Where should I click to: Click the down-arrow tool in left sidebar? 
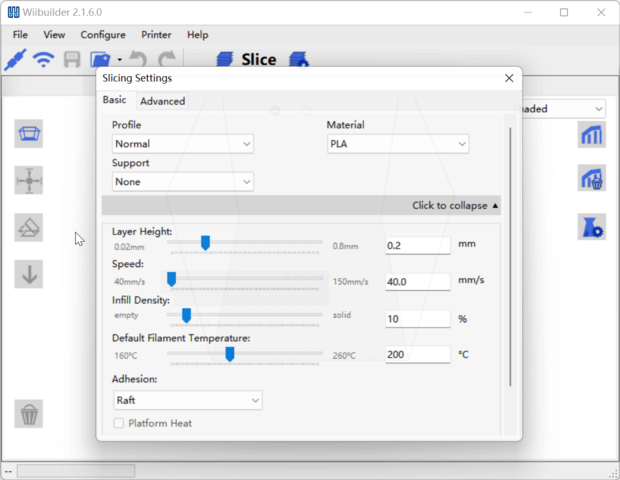tap(29, 274)
